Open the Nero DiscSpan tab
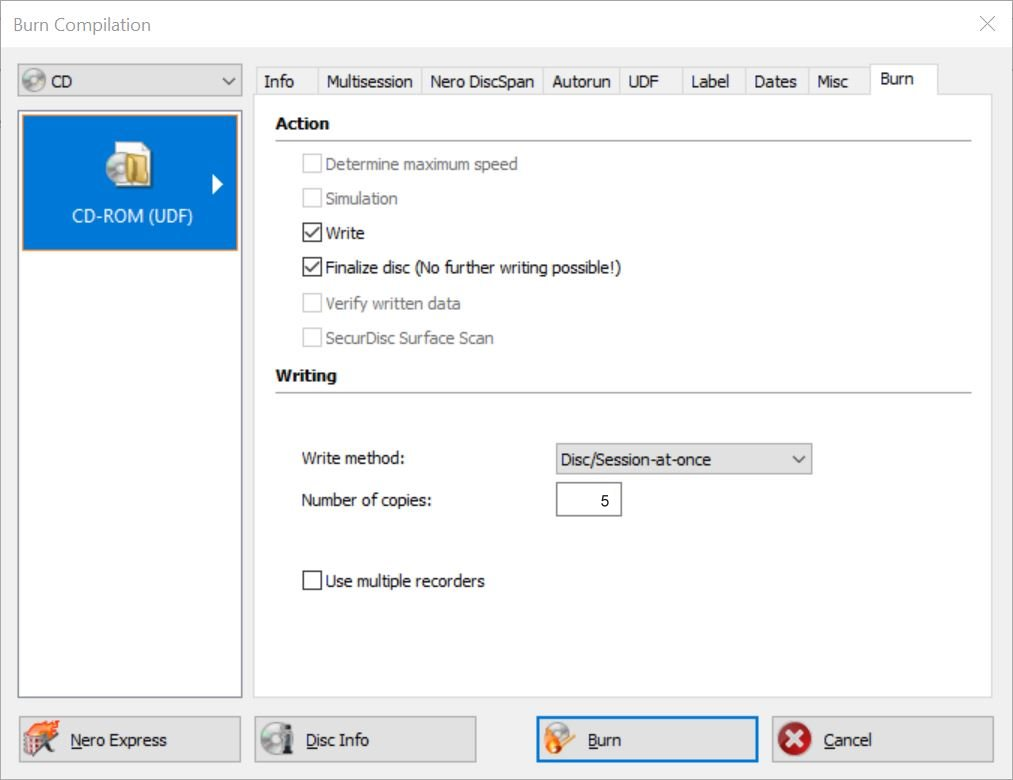Screen dimensions: 1013x780 (482, 82)
